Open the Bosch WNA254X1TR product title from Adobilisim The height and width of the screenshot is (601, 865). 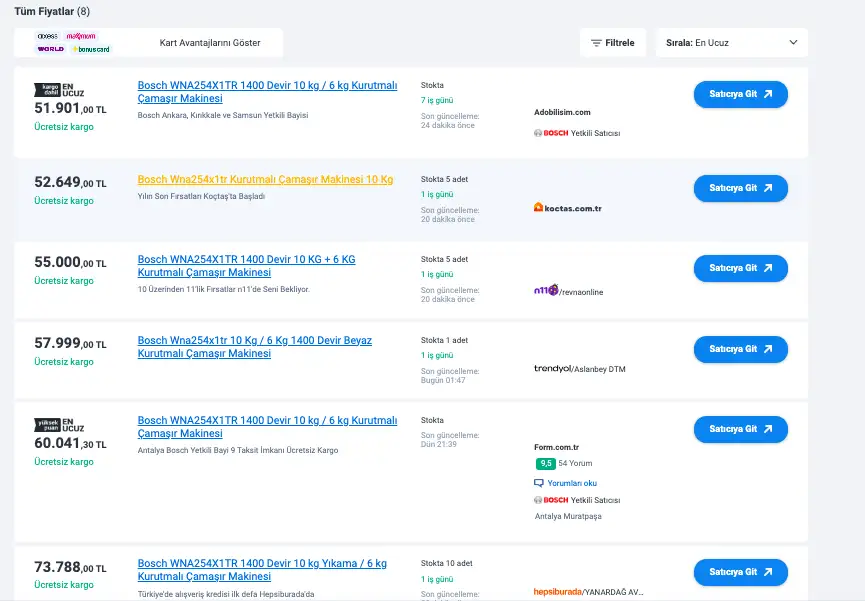pos(267,92)
